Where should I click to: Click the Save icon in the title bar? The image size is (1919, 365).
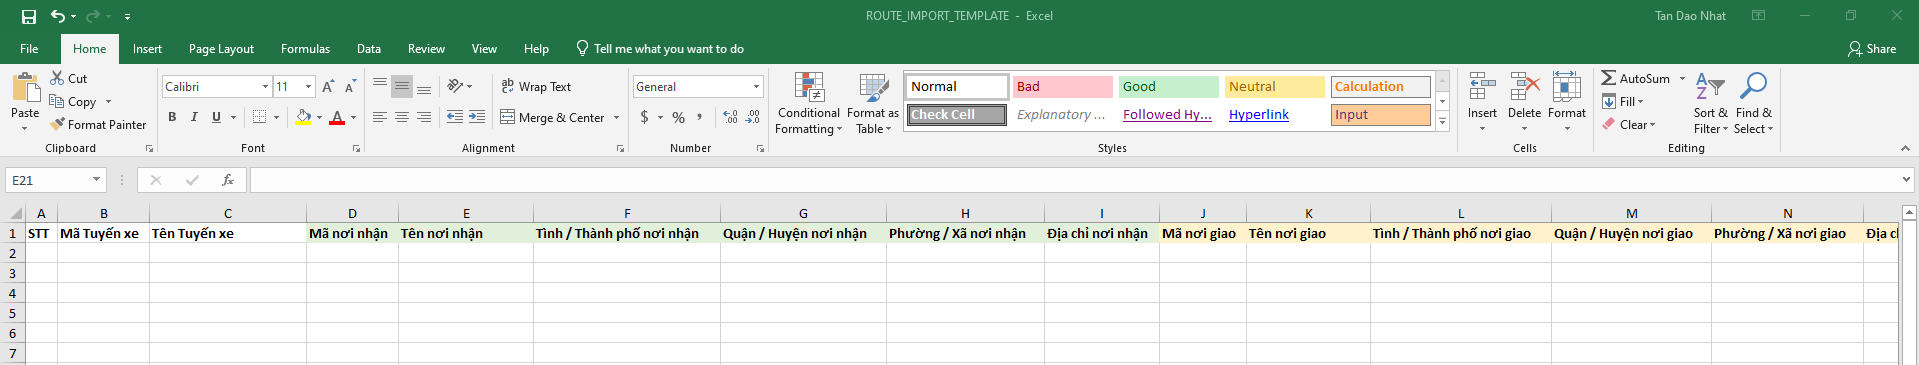click(x=28, y=16)
